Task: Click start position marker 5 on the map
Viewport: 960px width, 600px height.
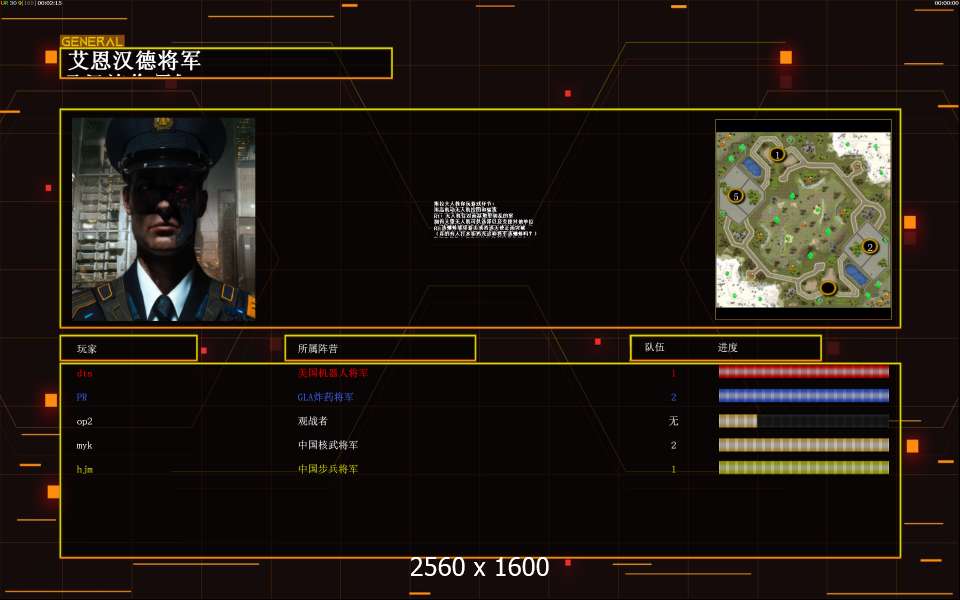Action: [x=736, y=196]
